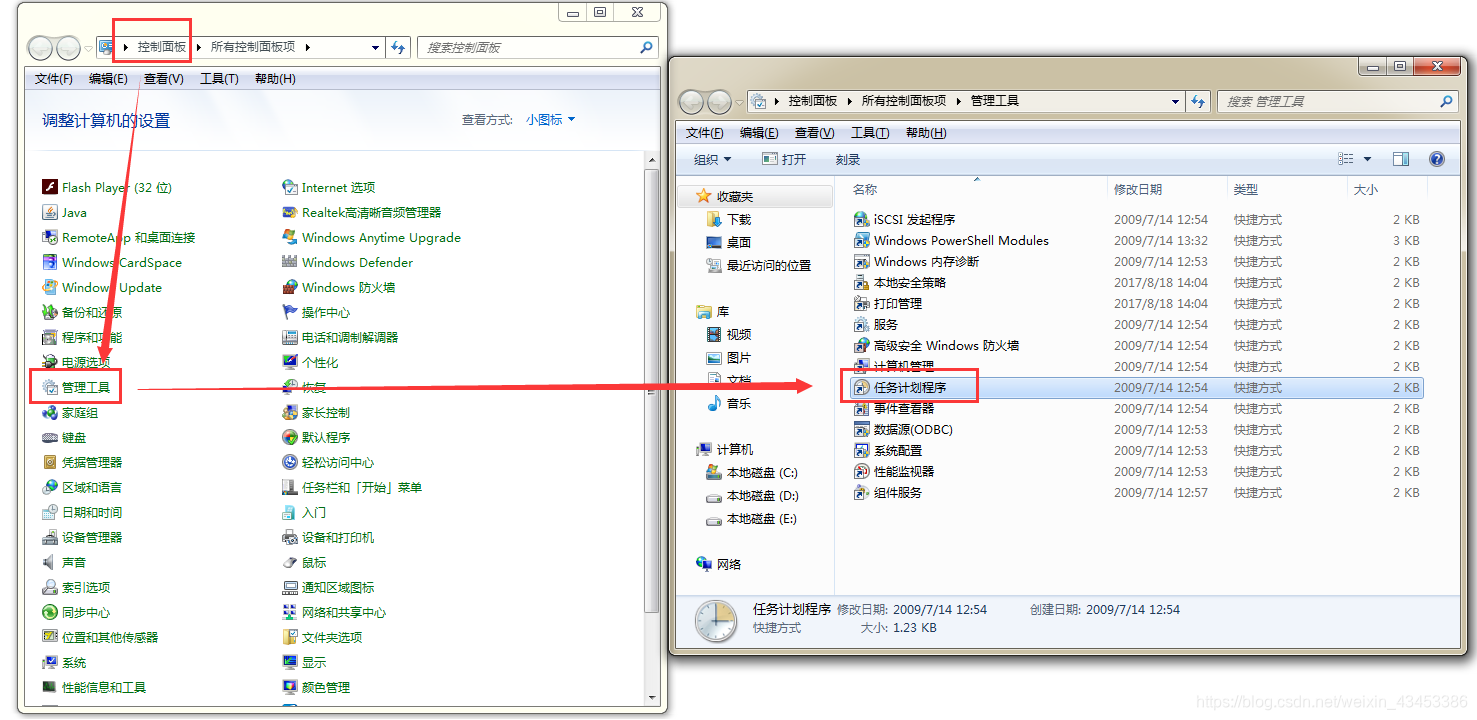
Task: Open 区域和语言 globe icon
Action: [x=50, y=487]
